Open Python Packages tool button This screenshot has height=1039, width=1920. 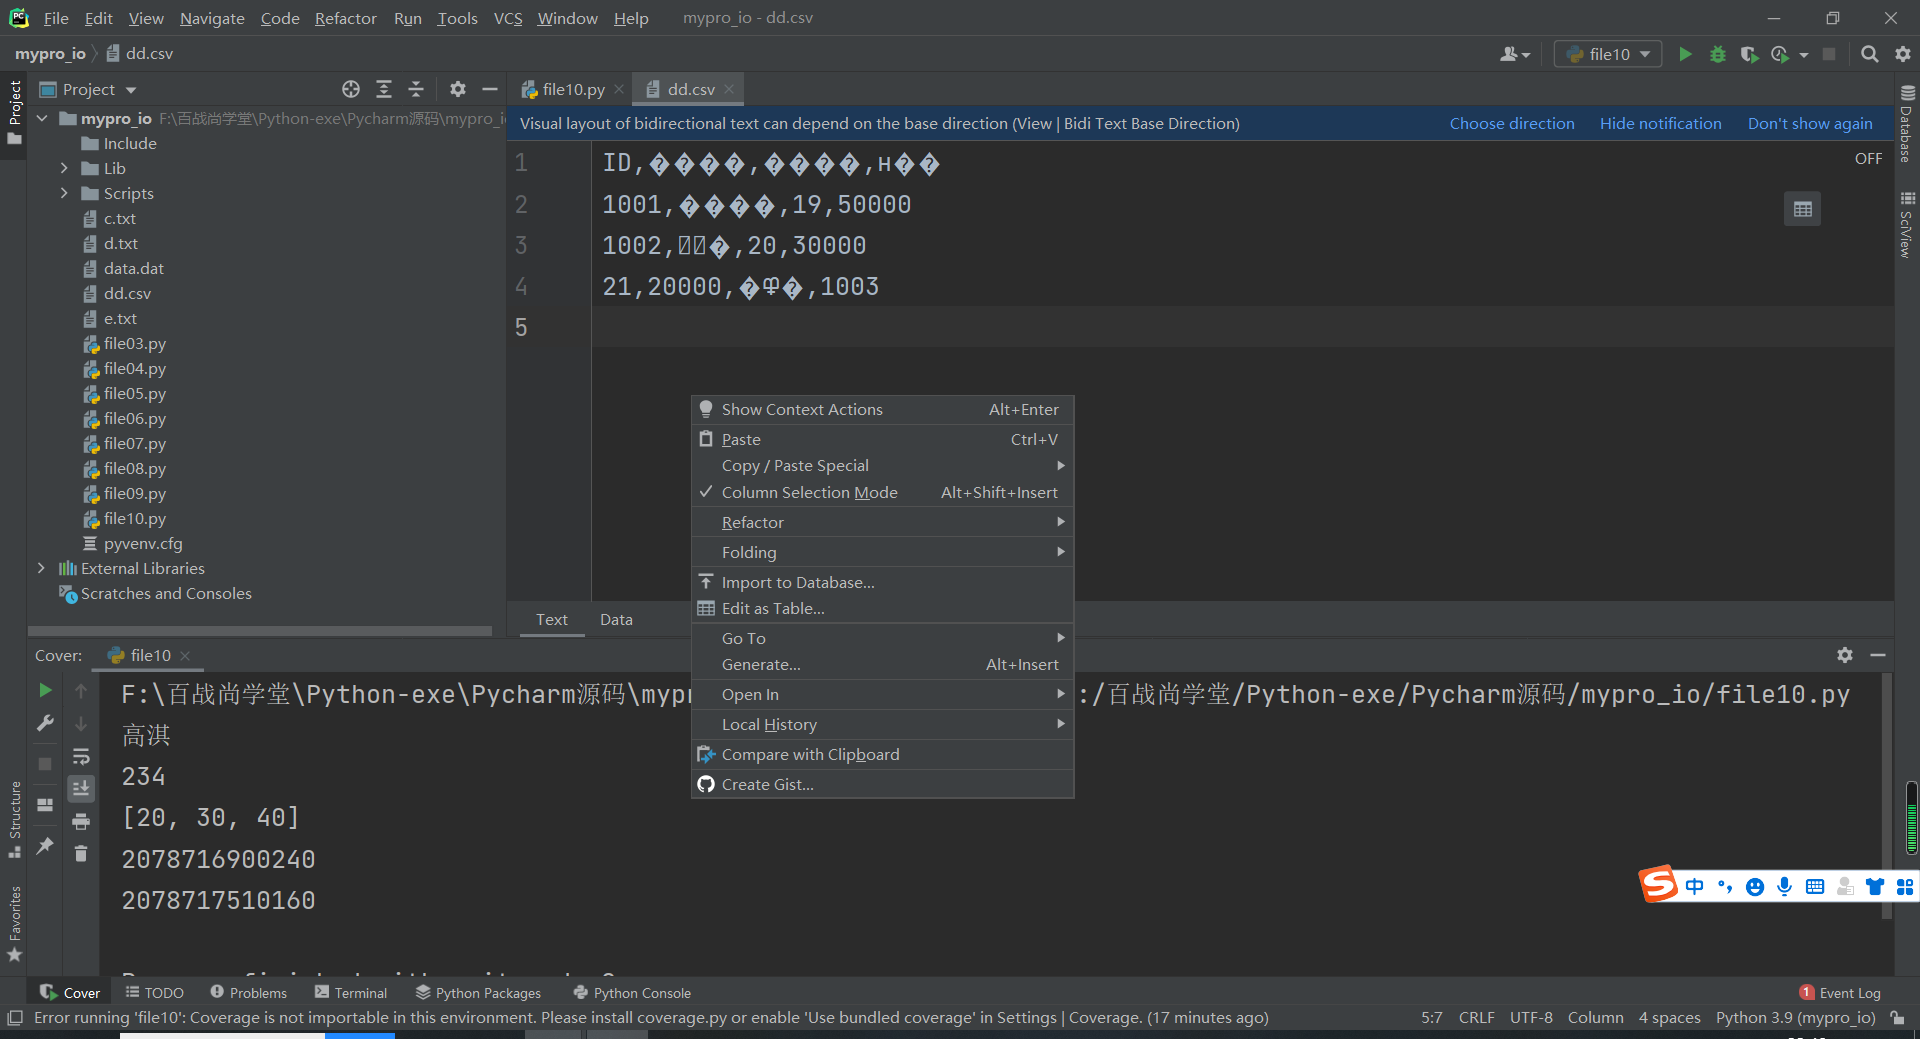pos(478,993)
